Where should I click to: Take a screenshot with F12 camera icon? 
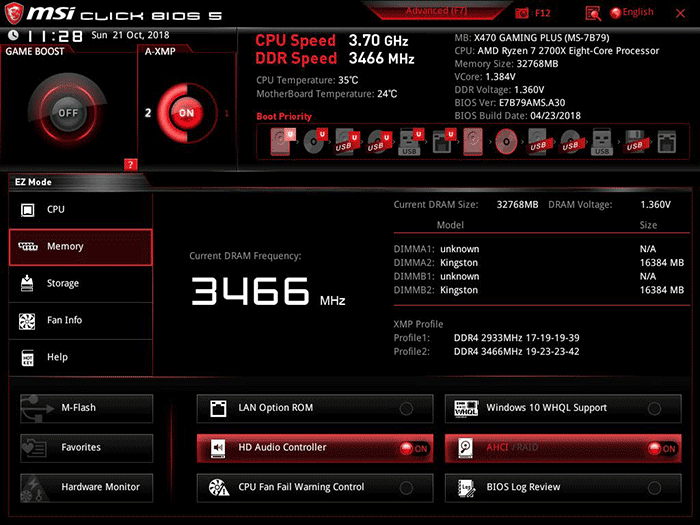[x=521, y=13]
